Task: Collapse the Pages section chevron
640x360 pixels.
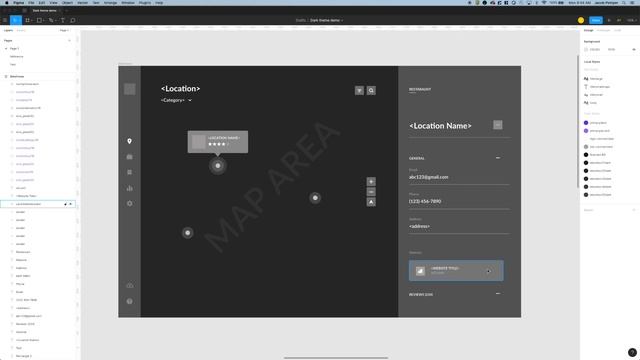Action: click(69, 40)
